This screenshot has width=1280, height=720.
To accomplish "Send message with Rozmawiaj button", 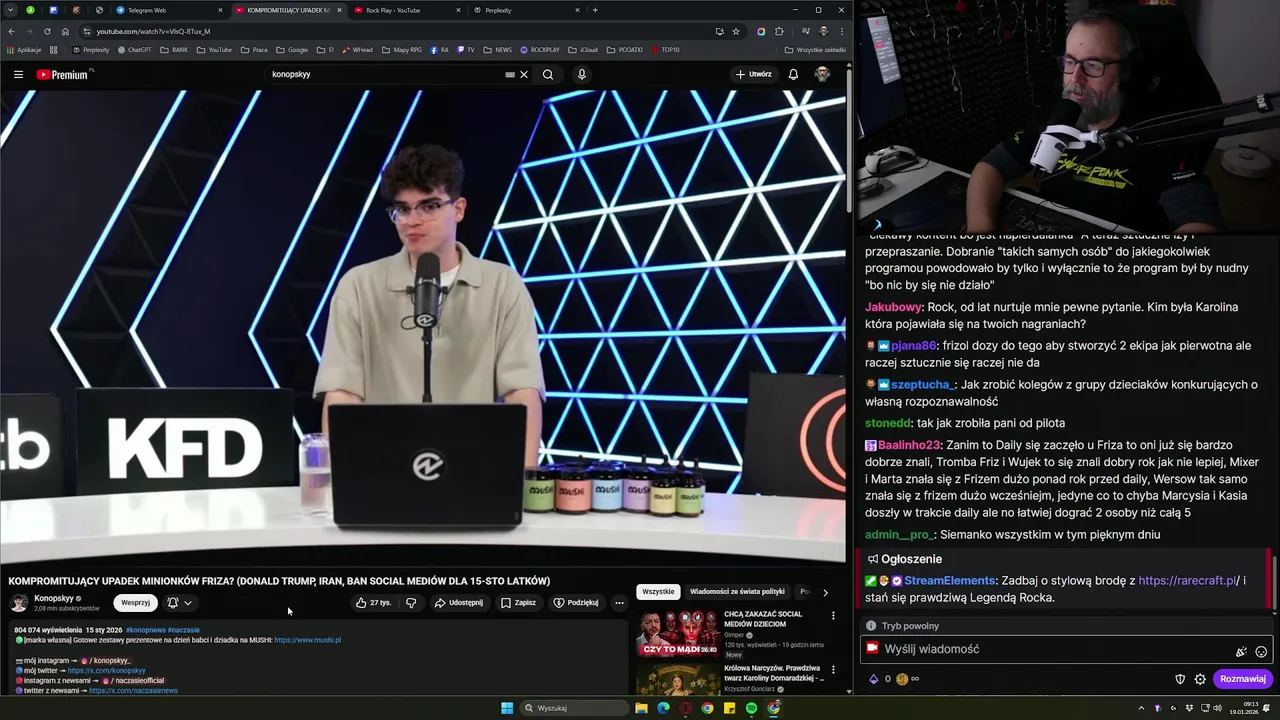I will point(1243,679).
